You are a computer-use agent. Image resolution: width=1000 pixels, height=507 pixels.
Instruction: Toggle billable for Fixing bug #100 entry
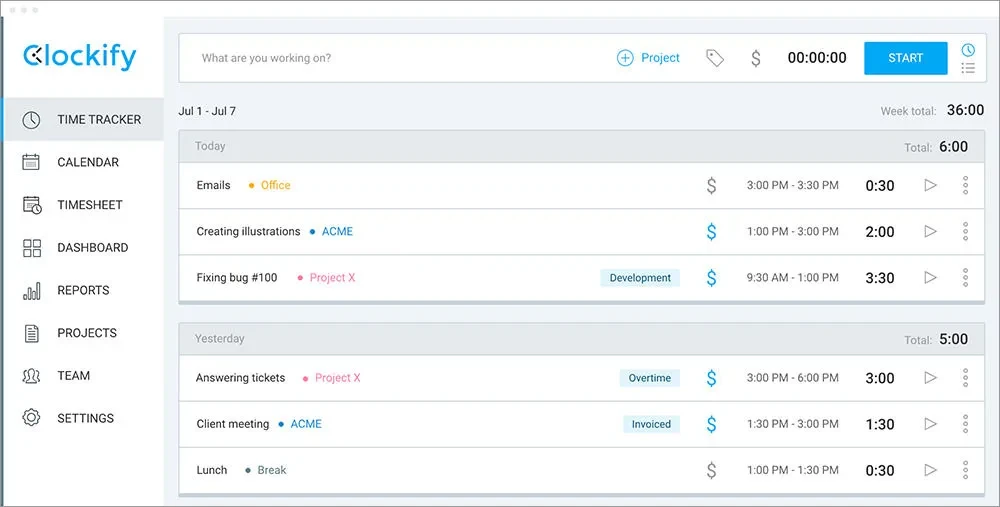(x=711, y=278)
